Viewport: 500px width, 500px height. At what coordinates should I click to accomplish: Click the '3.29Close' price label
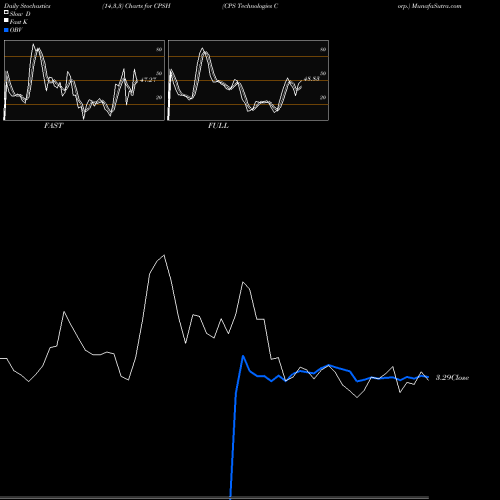coord(452,378)
